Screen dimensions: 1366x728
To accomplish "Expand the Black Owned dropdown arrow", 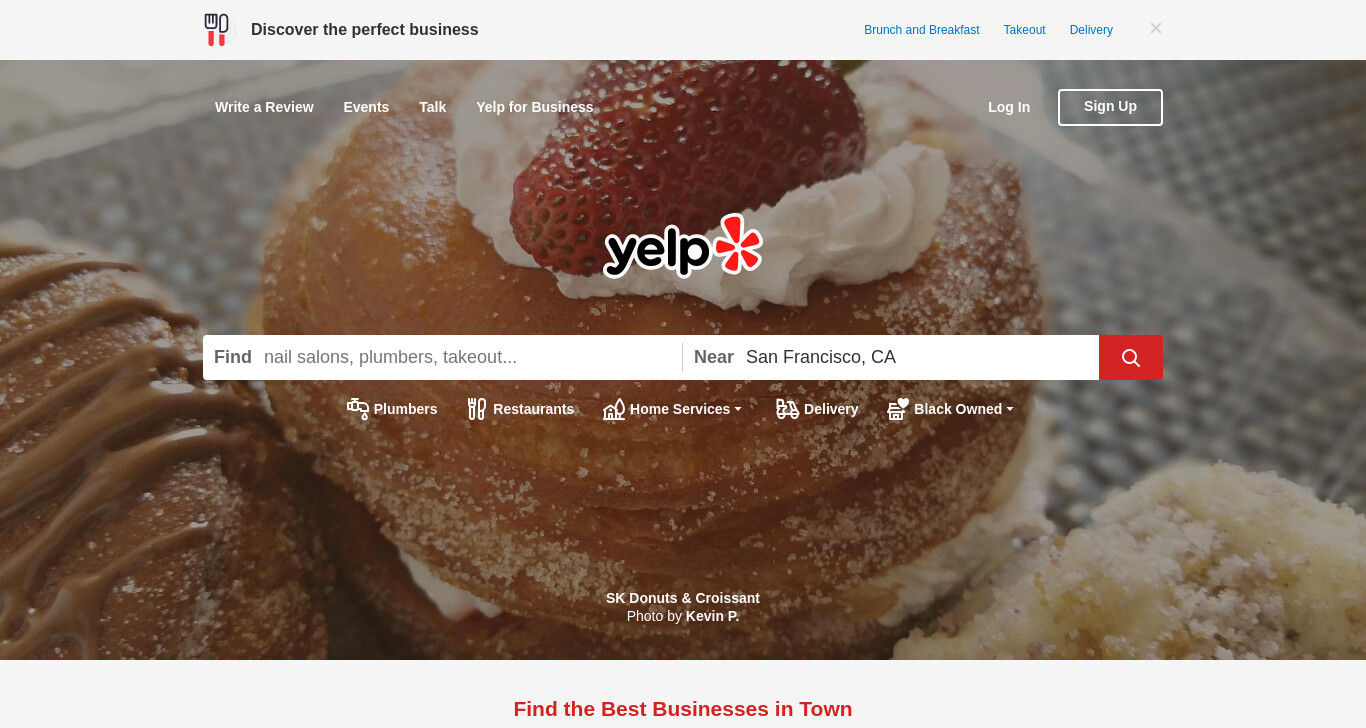I will (x=1010, y=409).
